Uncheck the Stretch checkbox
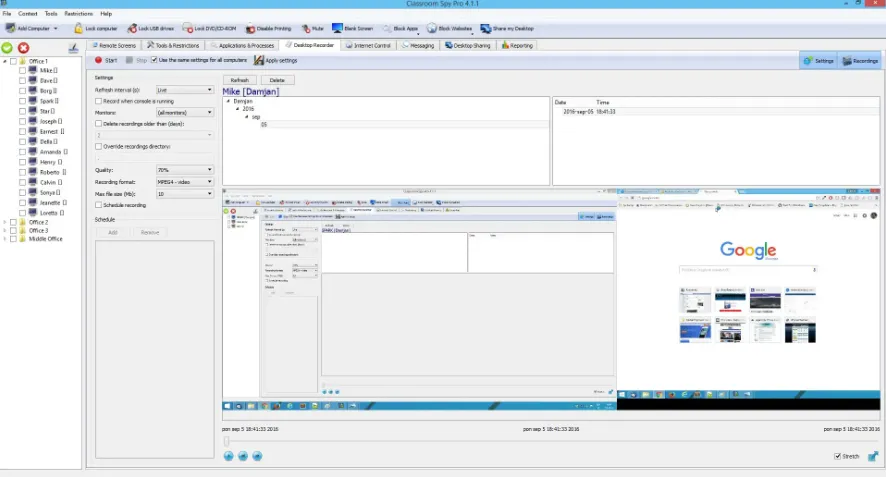Image resolution: width=886 pixels, height=477 pixels. 837,456
